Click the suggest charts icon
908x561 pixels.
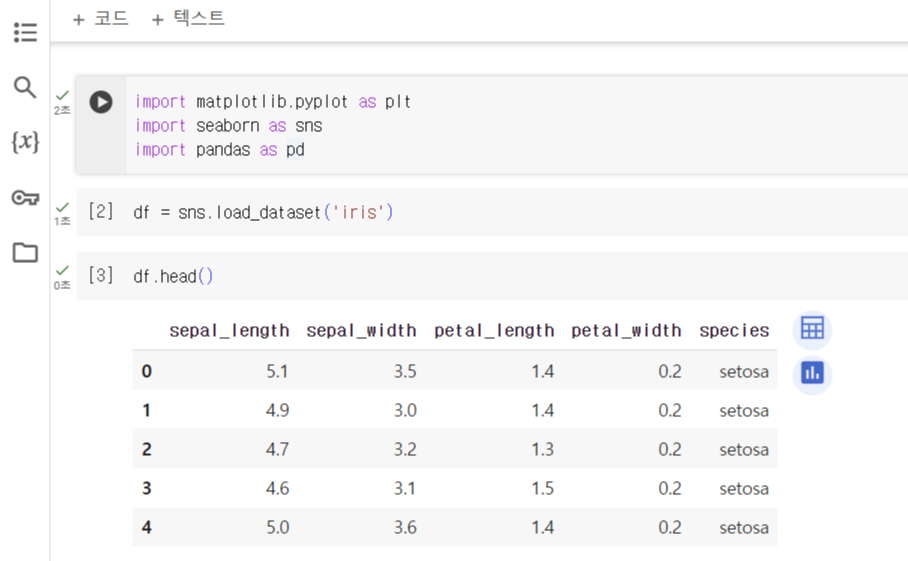(x=812, y=374)
